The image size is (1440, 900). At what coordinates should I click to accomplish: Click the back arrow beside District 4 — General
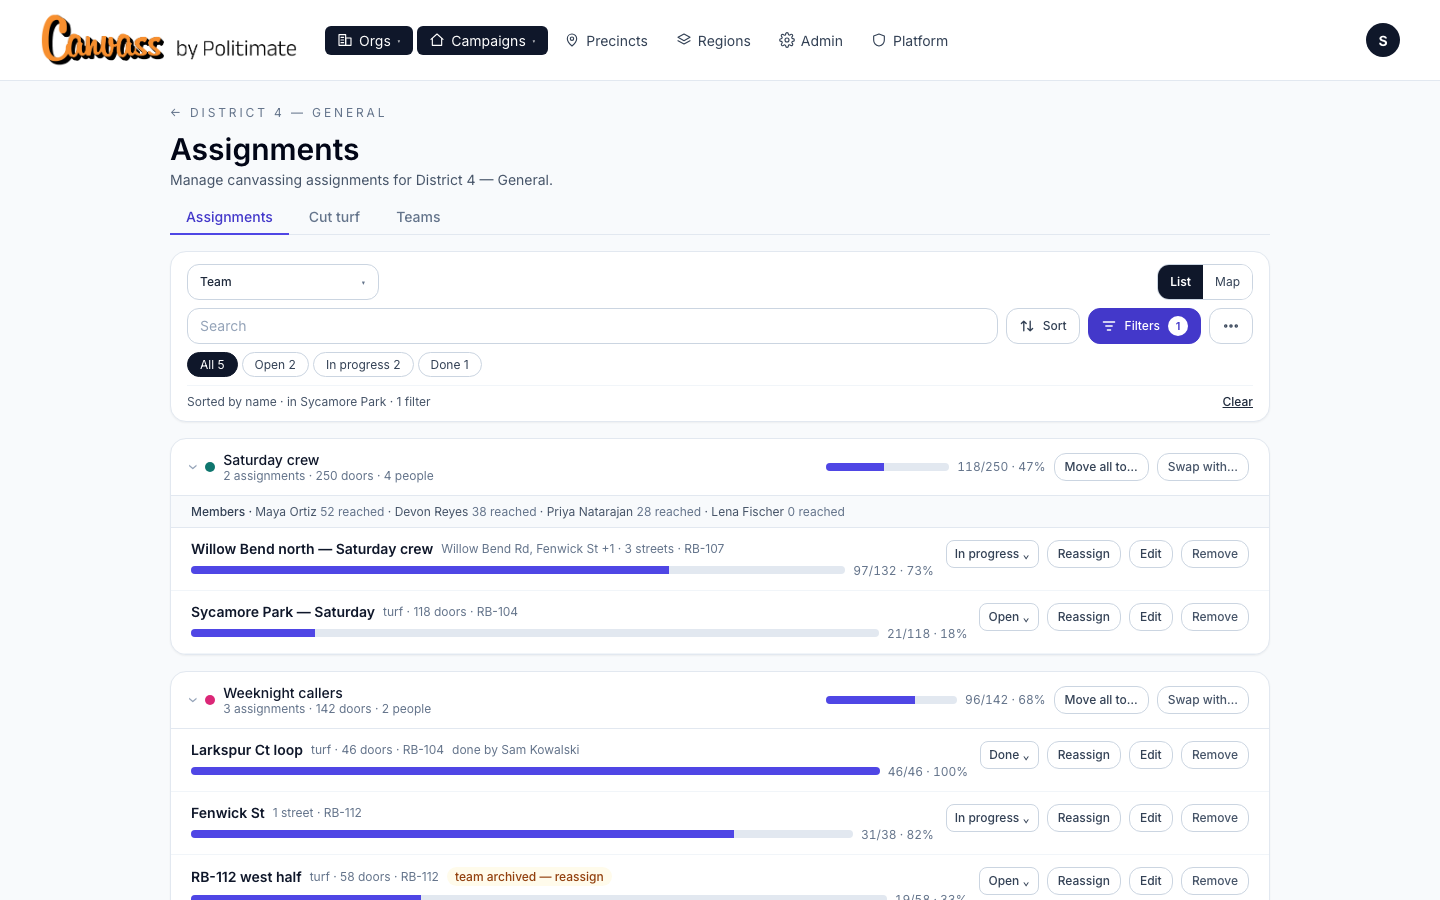point(176,113)
